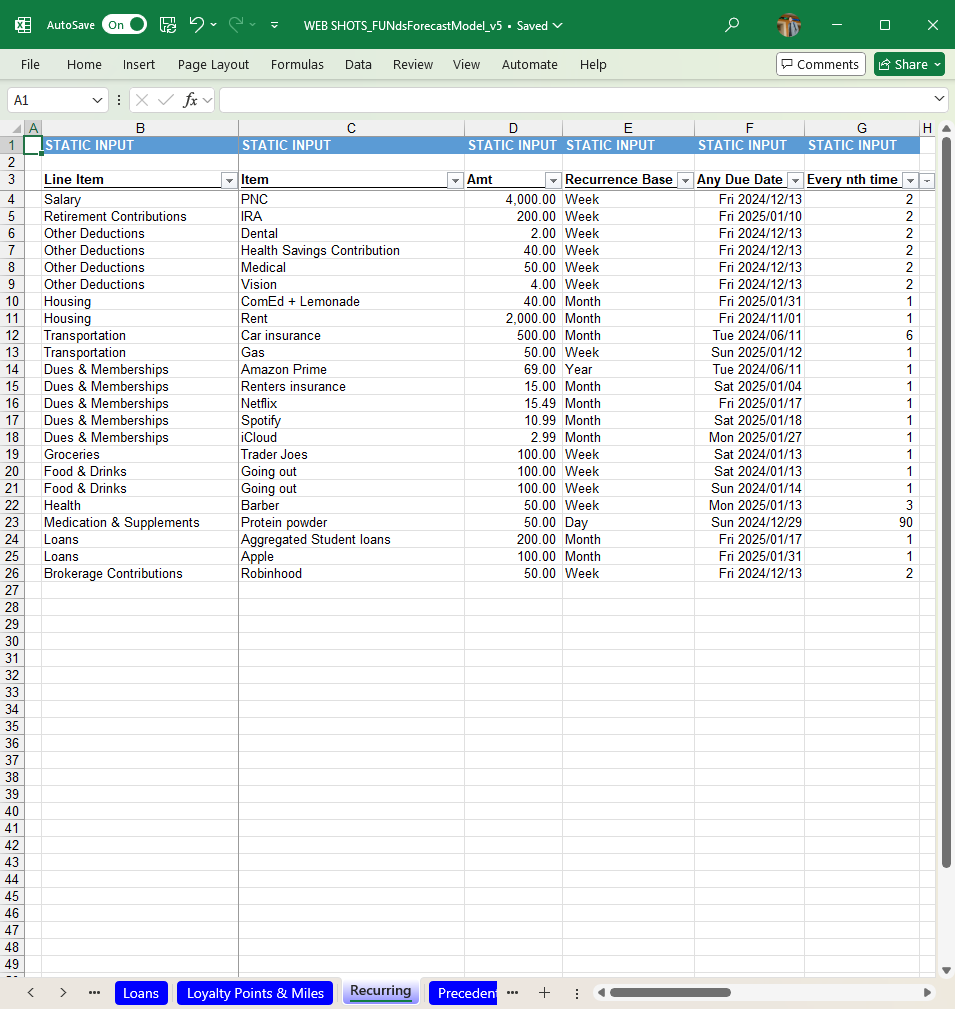The image size is (955, 1009).
Task: Click the Amazon Prime cell
Action: pos(351,369)
